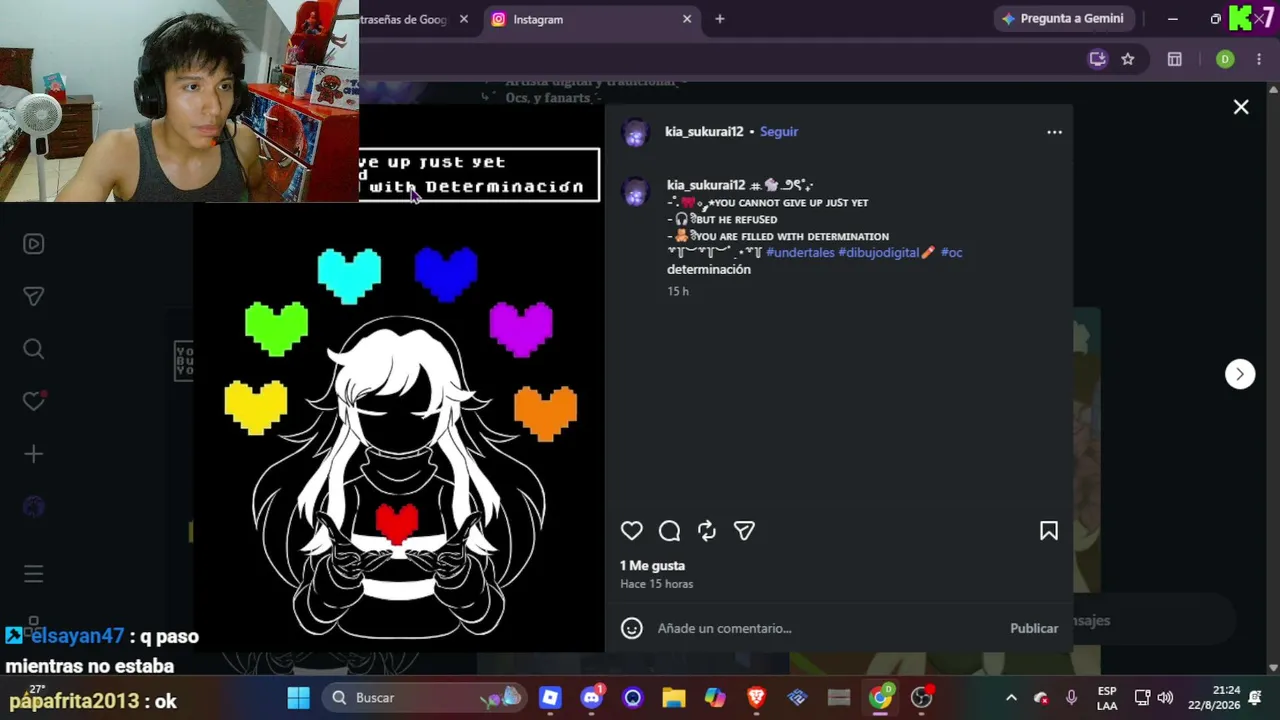This screenshot has height=720, width=1280.
Task: Open the #undertales hashtag
Action: 800,253
